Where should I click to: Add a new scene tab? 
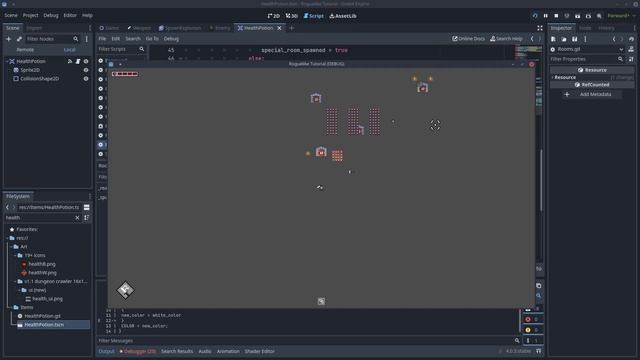tap(291, 28)
